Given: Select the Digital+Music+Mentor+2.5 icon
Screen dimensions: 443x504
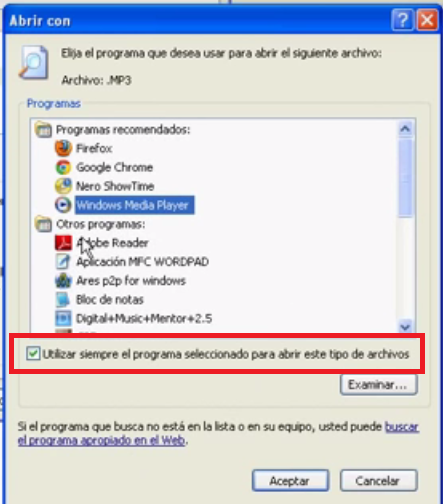Looking at the screenshot, I should pos(63,318).
